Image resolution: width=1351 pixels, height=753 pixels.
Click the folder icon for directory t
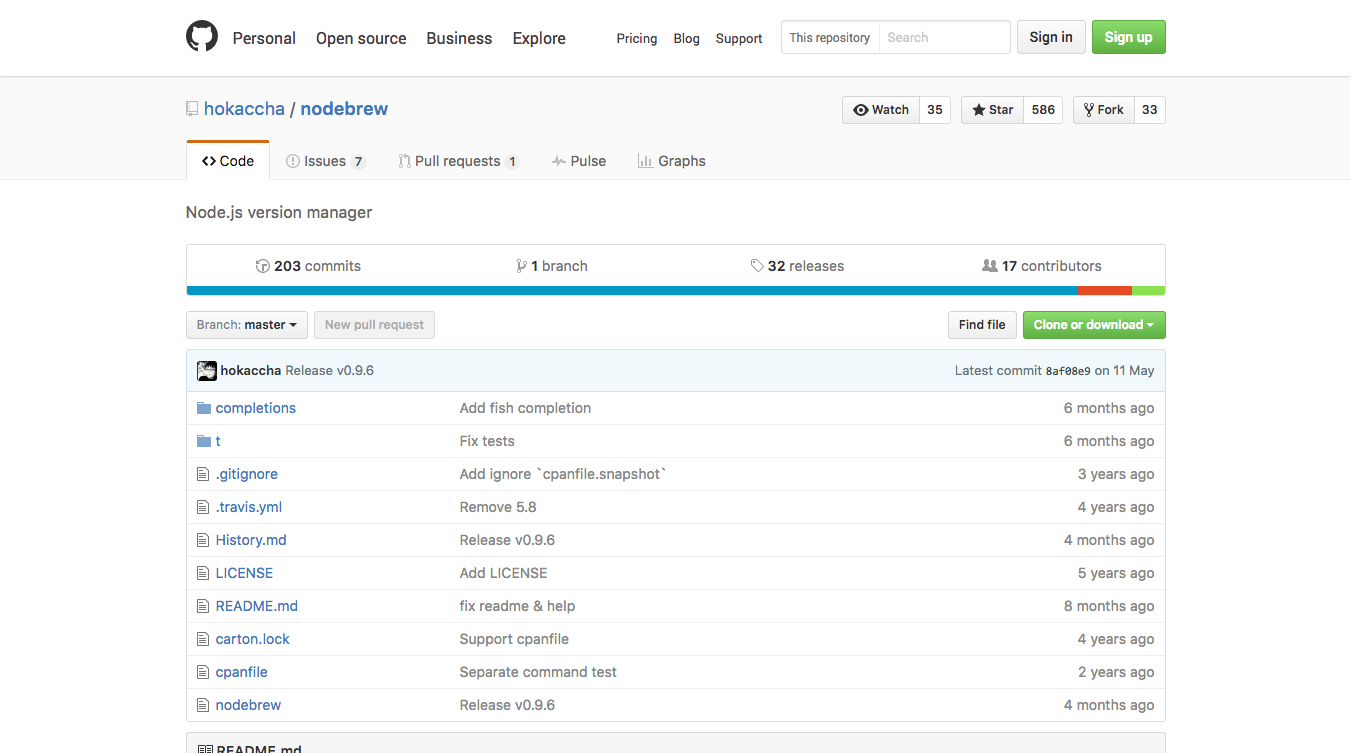pyautogui.click(x=204, y=441)
